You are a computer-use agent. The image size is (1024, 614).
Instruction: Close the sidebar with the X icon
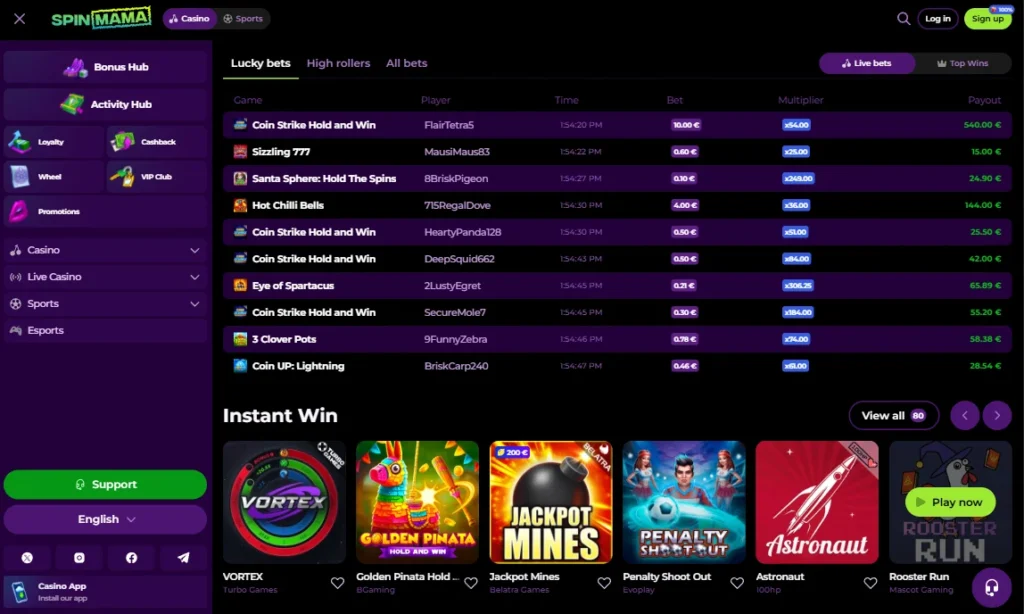[x=20, y=19]
